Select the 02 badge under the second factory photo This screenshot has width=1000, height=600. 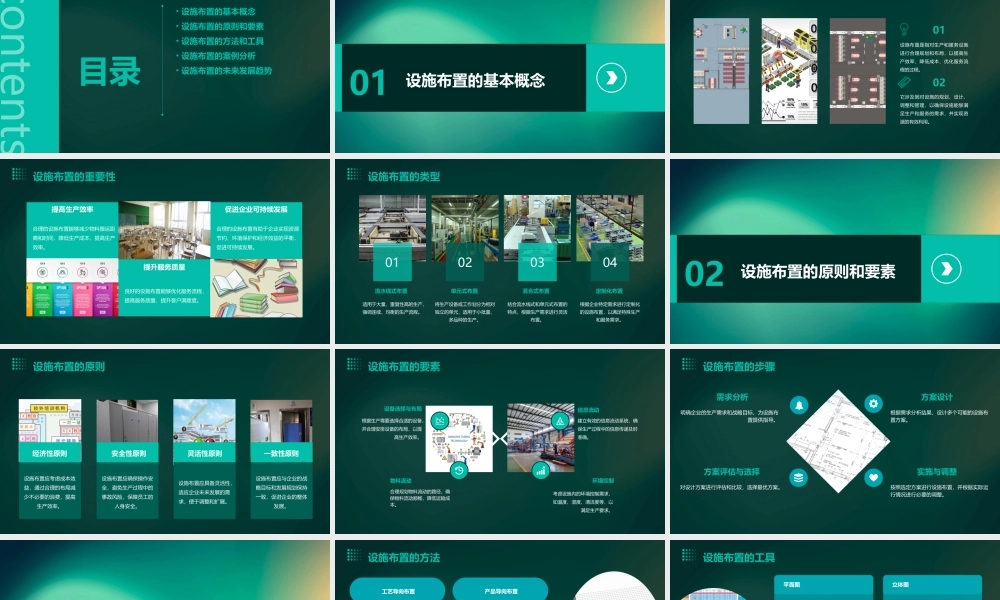click(x=464, y=262)
